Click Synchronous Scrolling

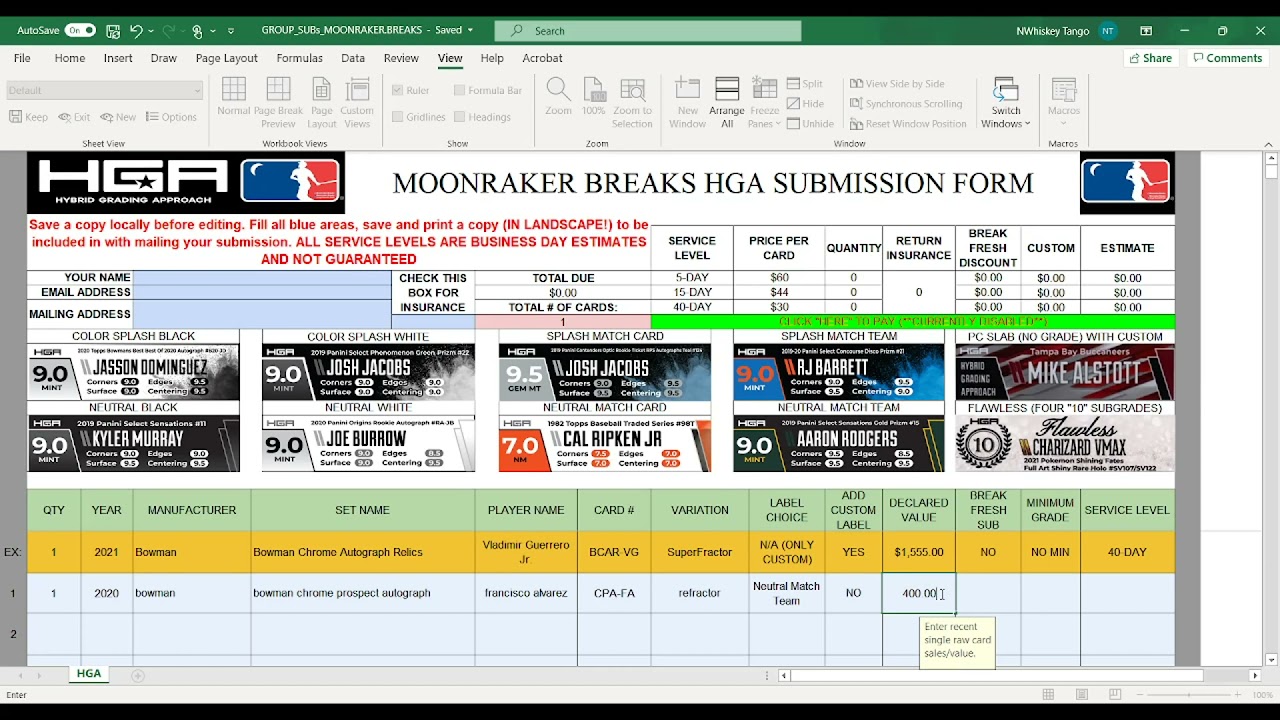(906, 104)
